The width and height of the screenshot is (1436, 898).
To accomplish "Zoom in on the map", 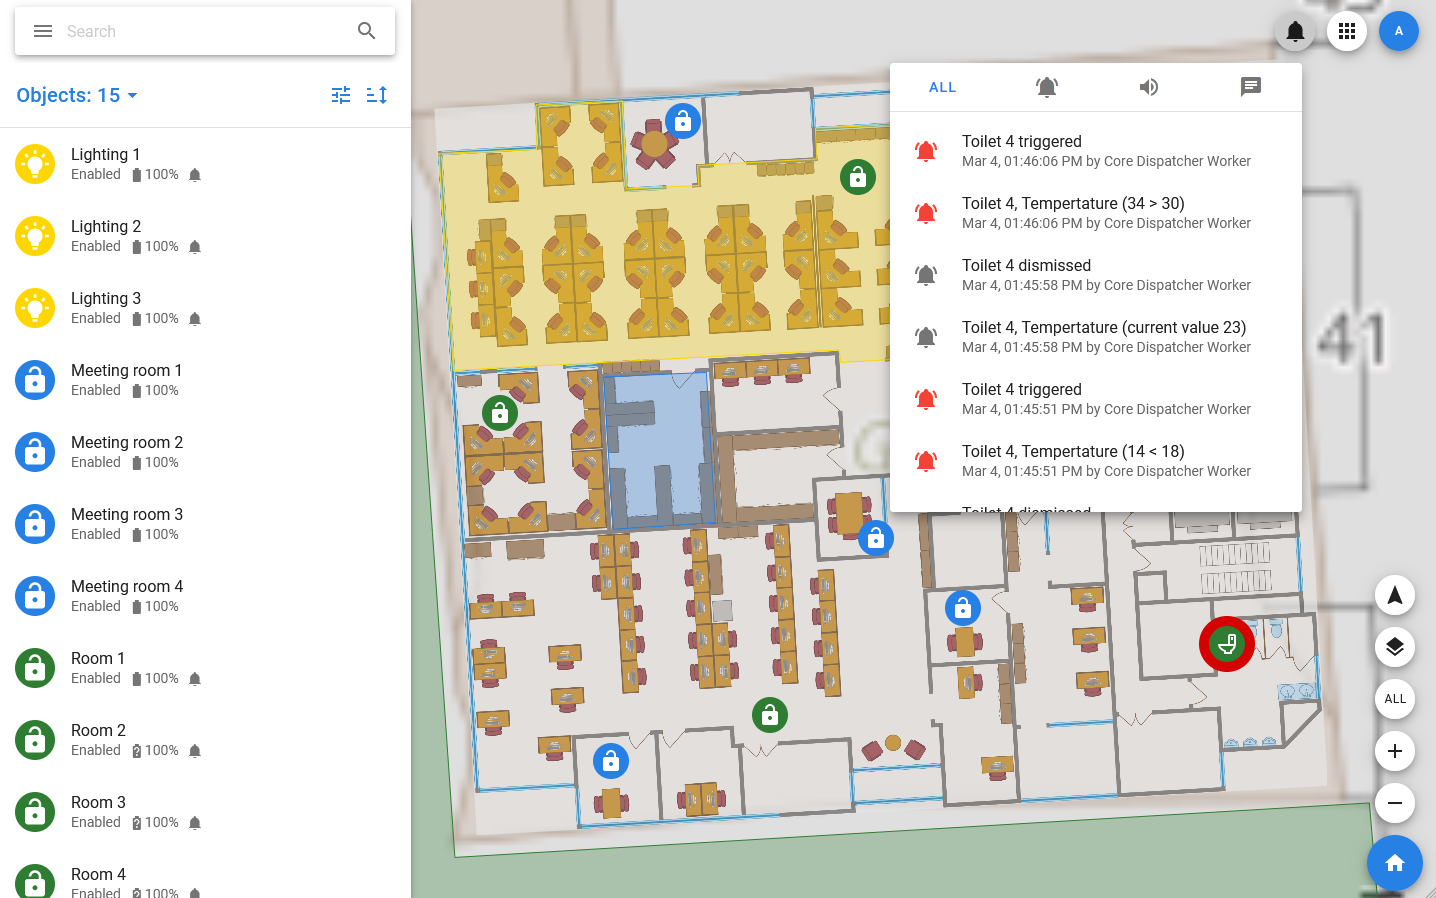I will (x=1395, y=751).
